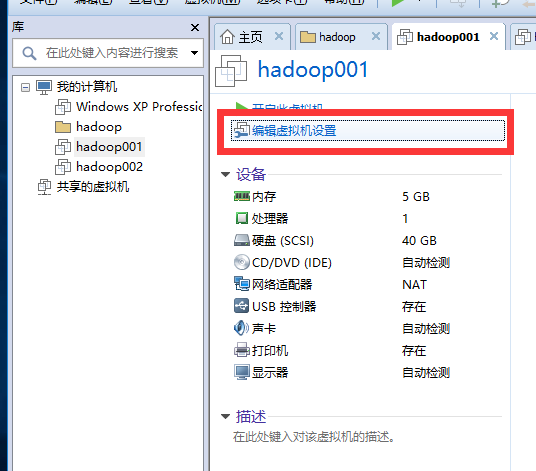Image resolution: width=536 pixels, height=471 pixels.
Task: Click the CD/DVD (IDE) disc icon
Action: click(x=242, y=262)
